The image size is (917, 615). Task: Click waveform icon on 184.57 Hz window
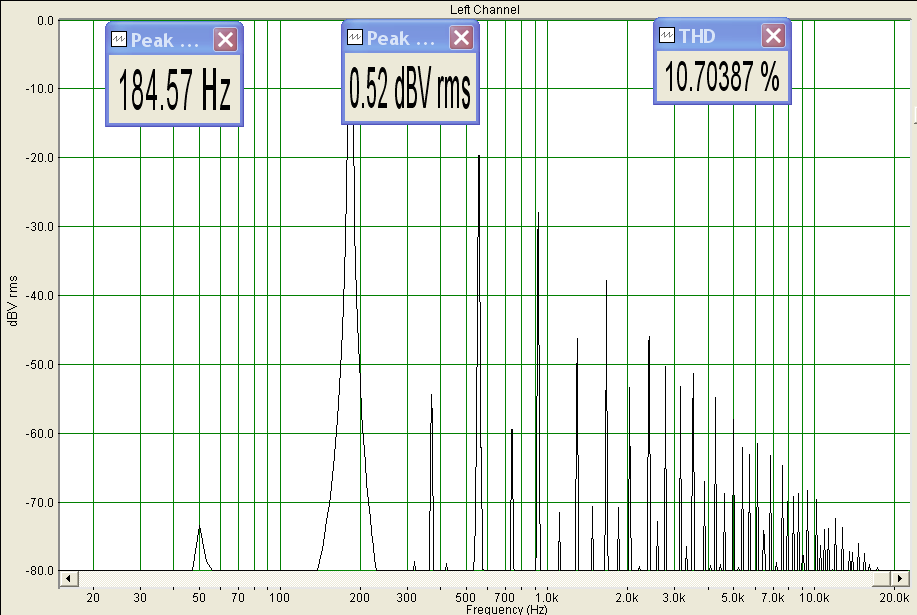[x=119, y=39]
